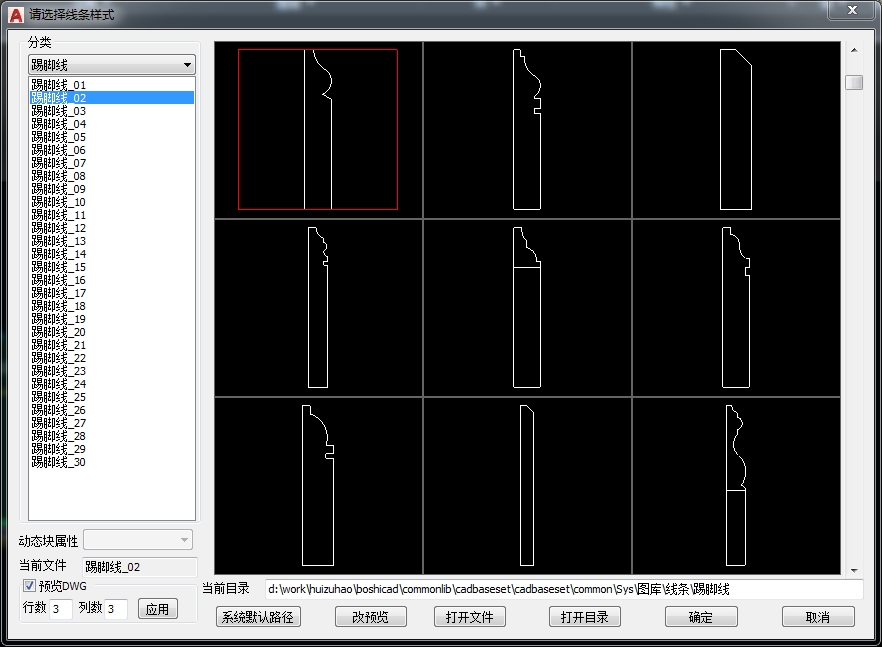Select 踢脚线_21 in the list

coord(111,345)
